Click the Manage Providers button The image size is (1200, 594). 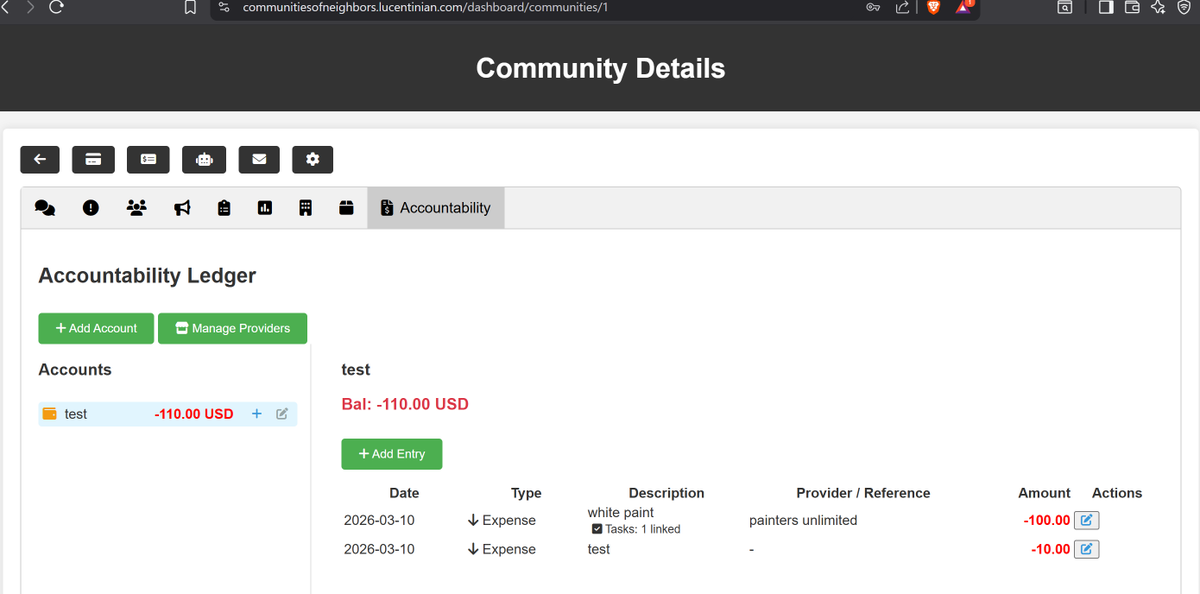tap(232, 328)
